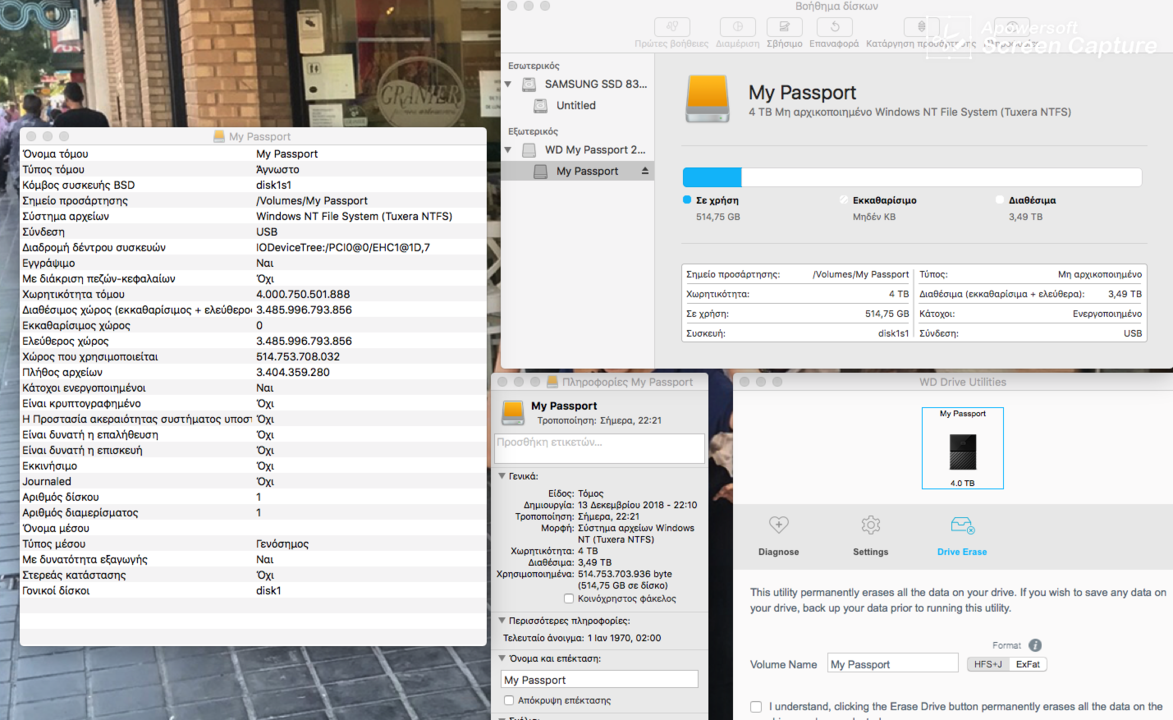
Task: Toggle the Απόκρυψη επέκτασης checkbox
Action: 509,701
